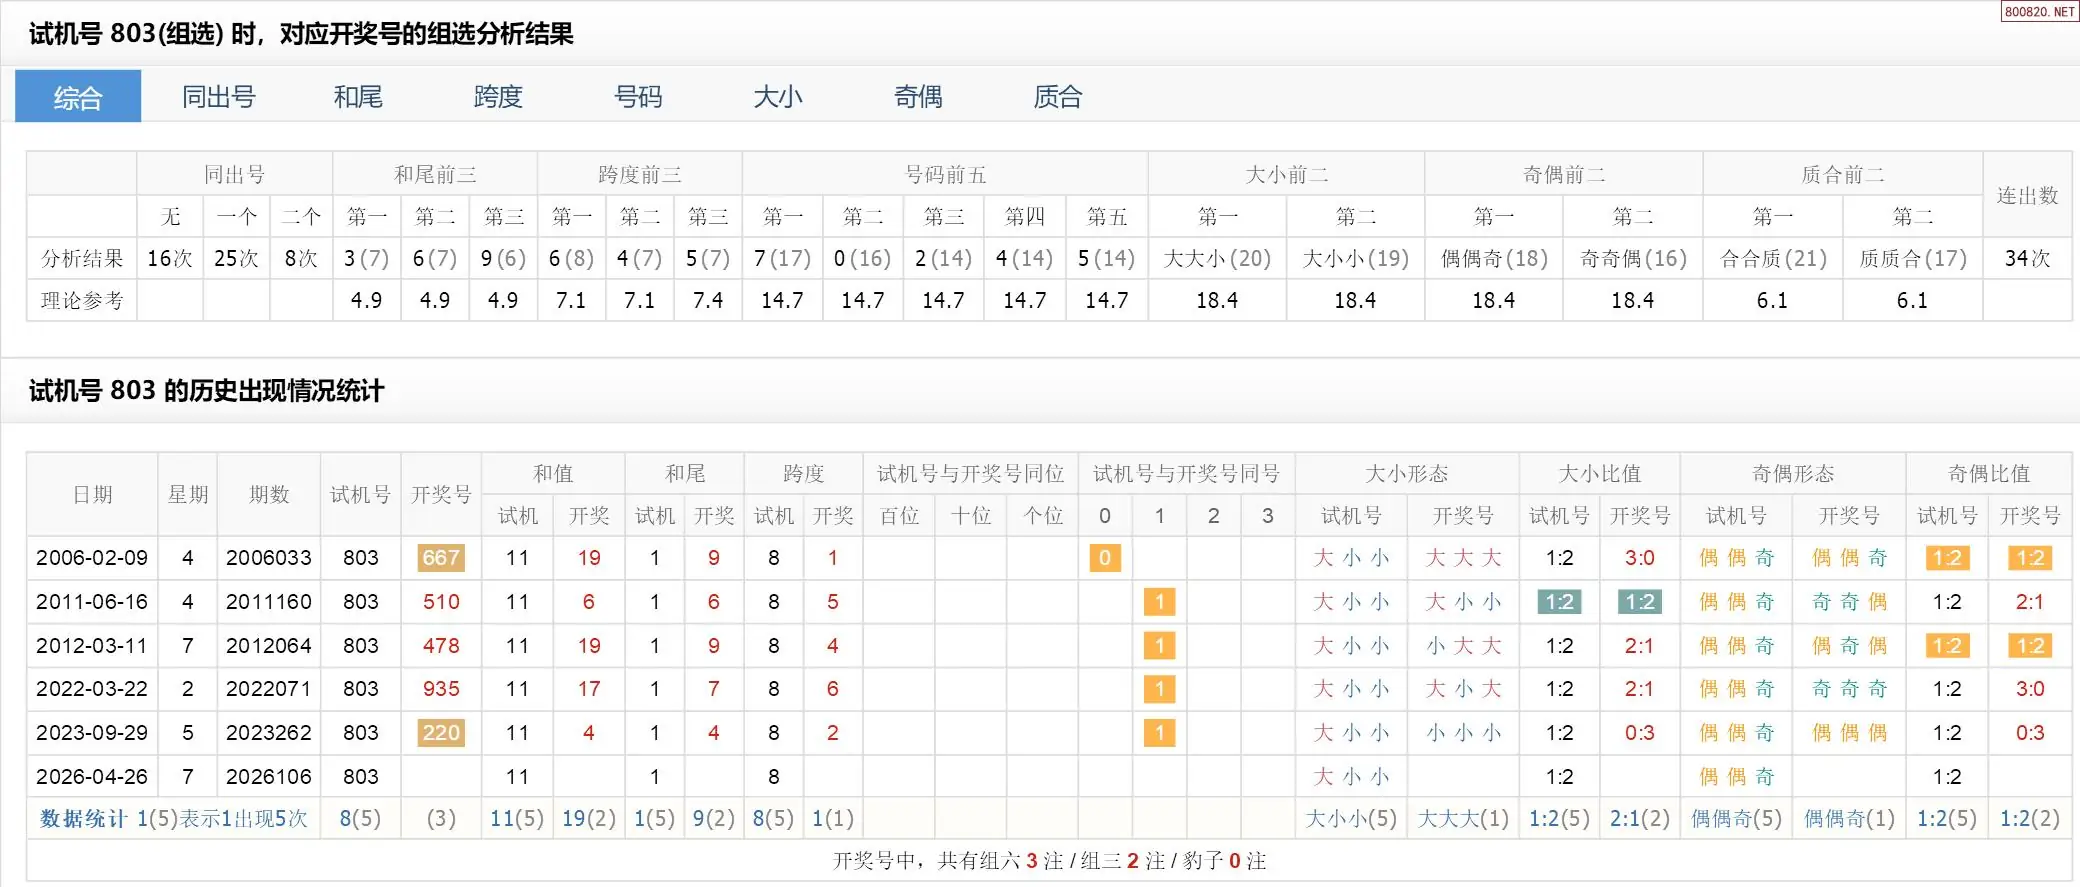Click the date 2026-04-26

92,777
